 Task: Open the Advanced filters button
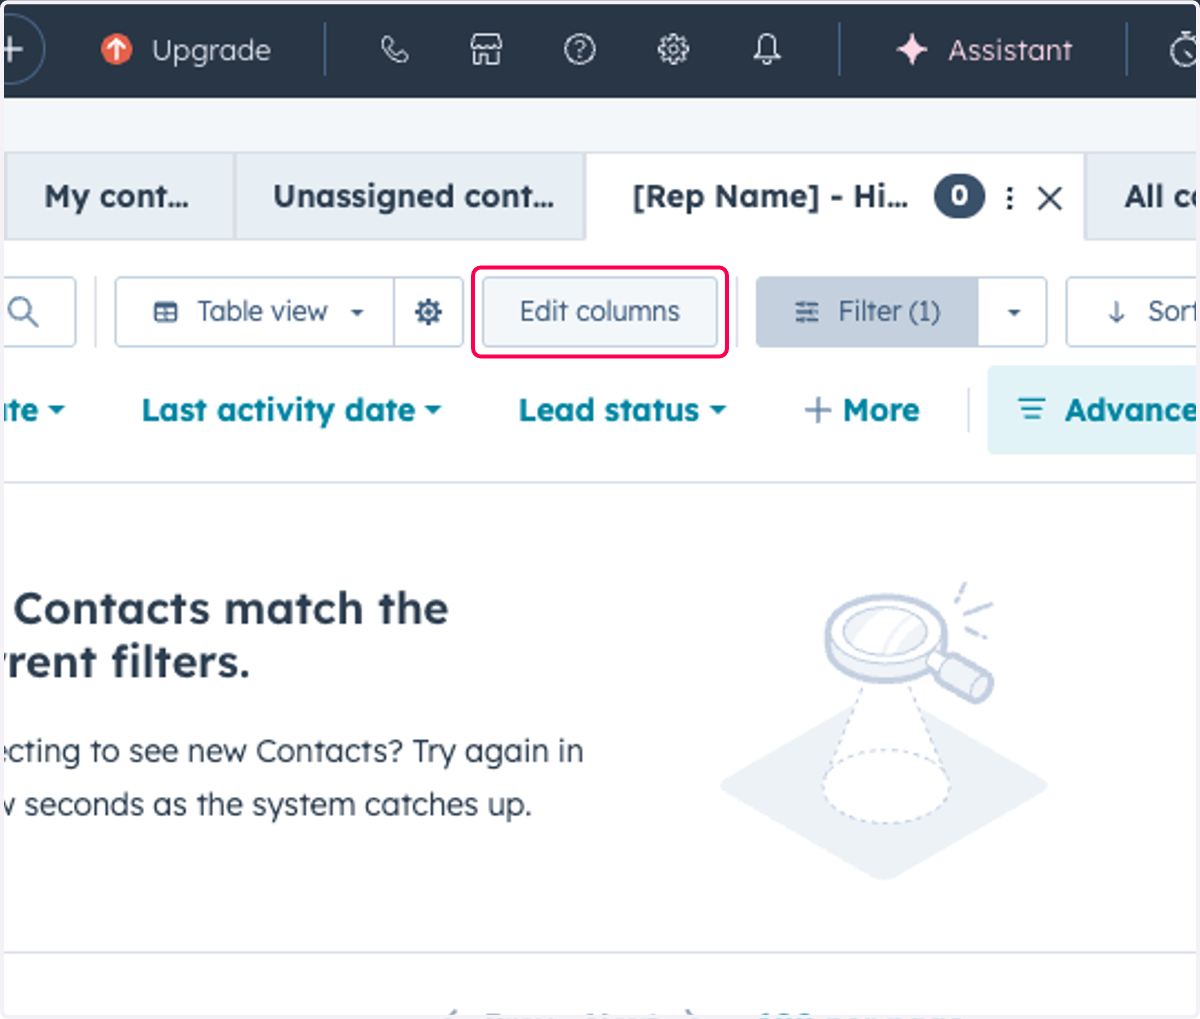[1093, 410]
